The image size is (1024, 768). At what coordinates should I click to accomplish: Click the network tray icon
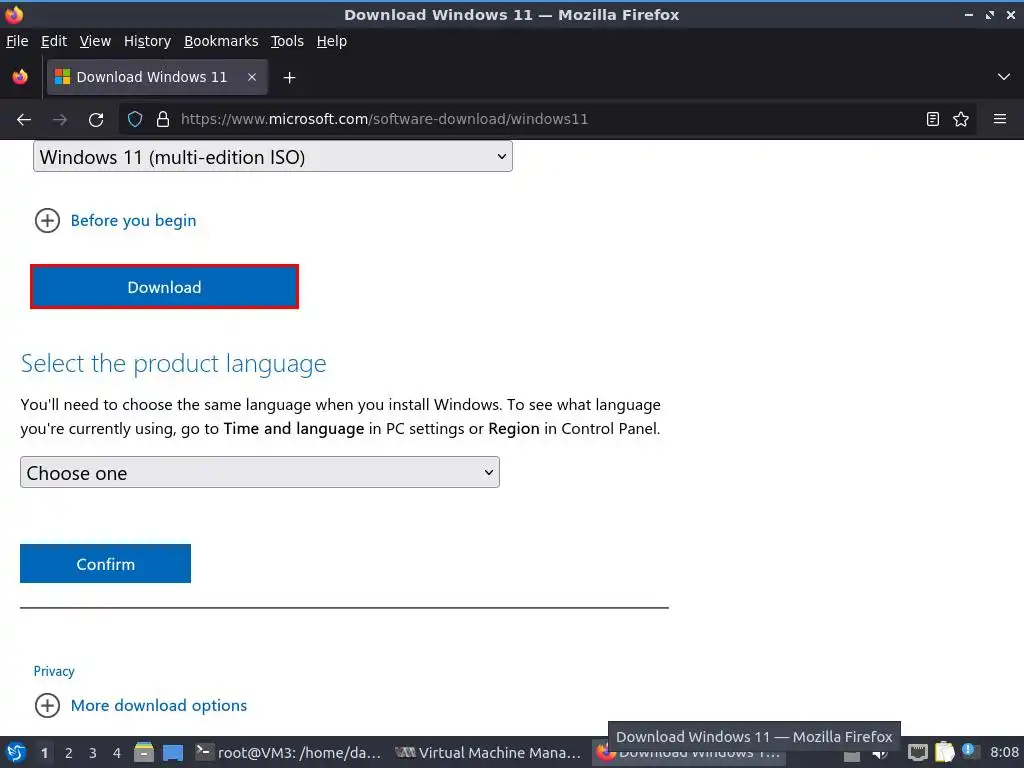click(x=918, y=752)
